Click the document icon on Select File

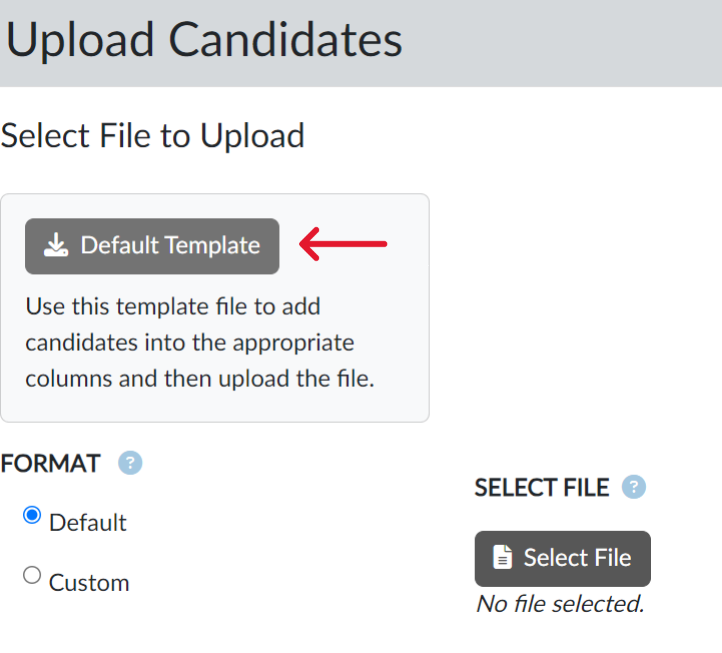coord(503,558)
